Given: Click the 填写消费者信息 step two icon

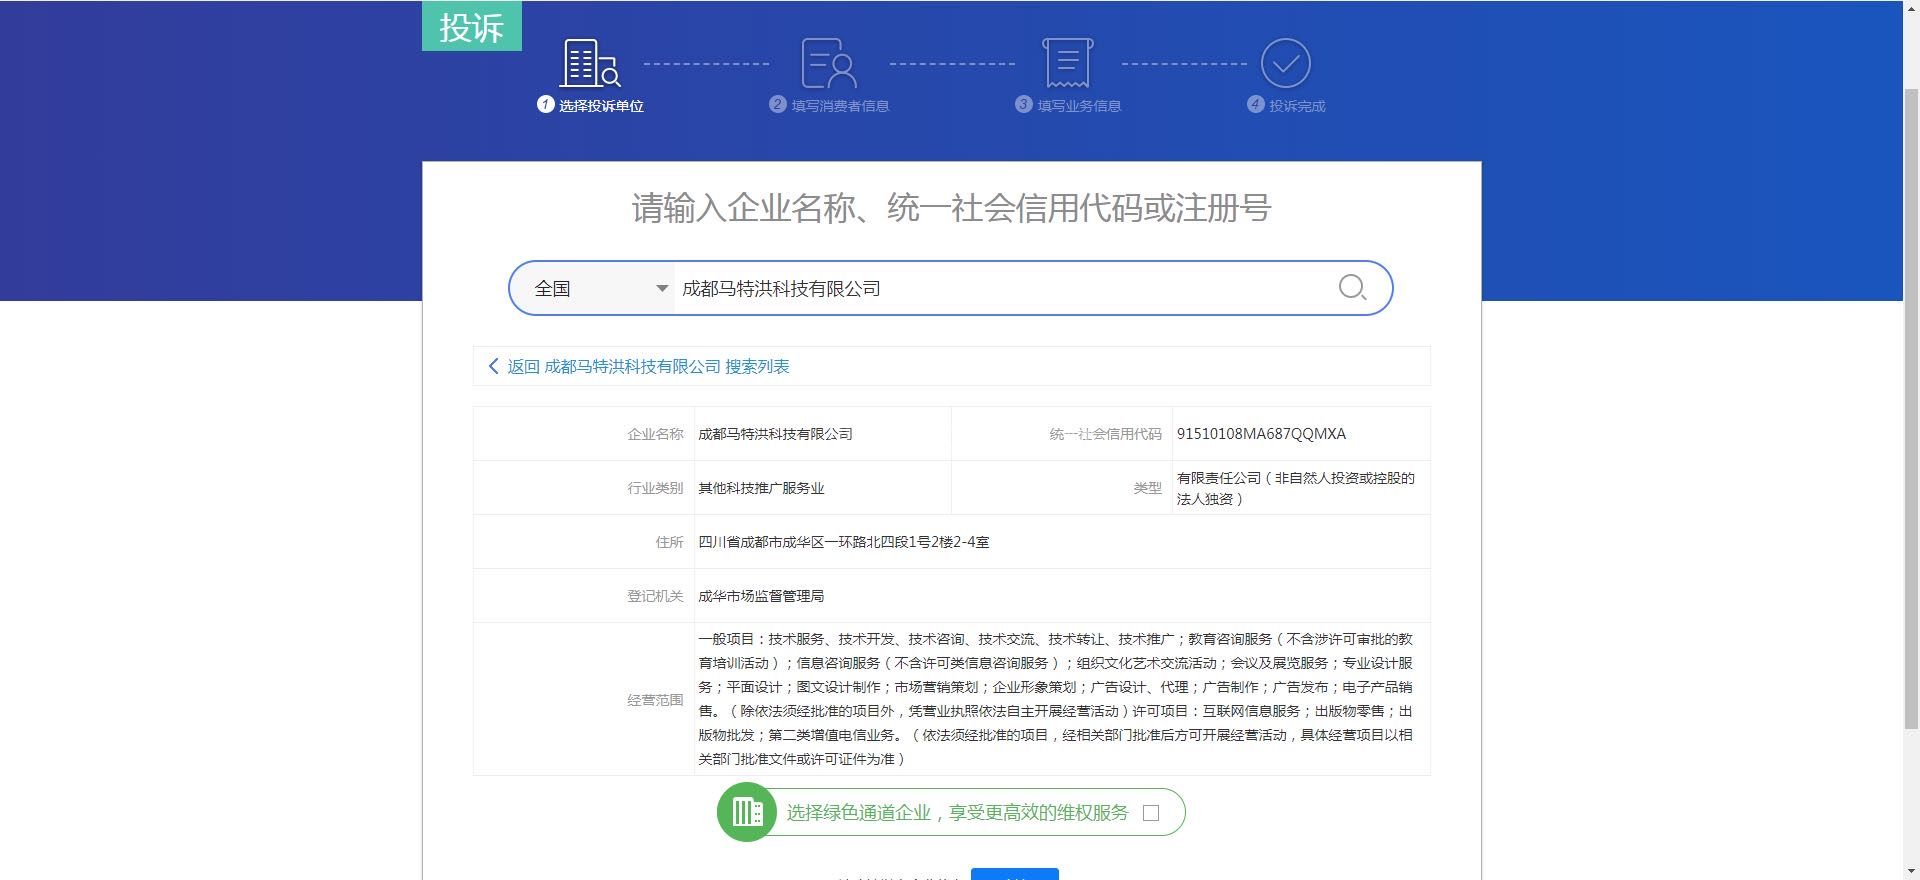Looking at the screenshot, I should coord(829,63).
